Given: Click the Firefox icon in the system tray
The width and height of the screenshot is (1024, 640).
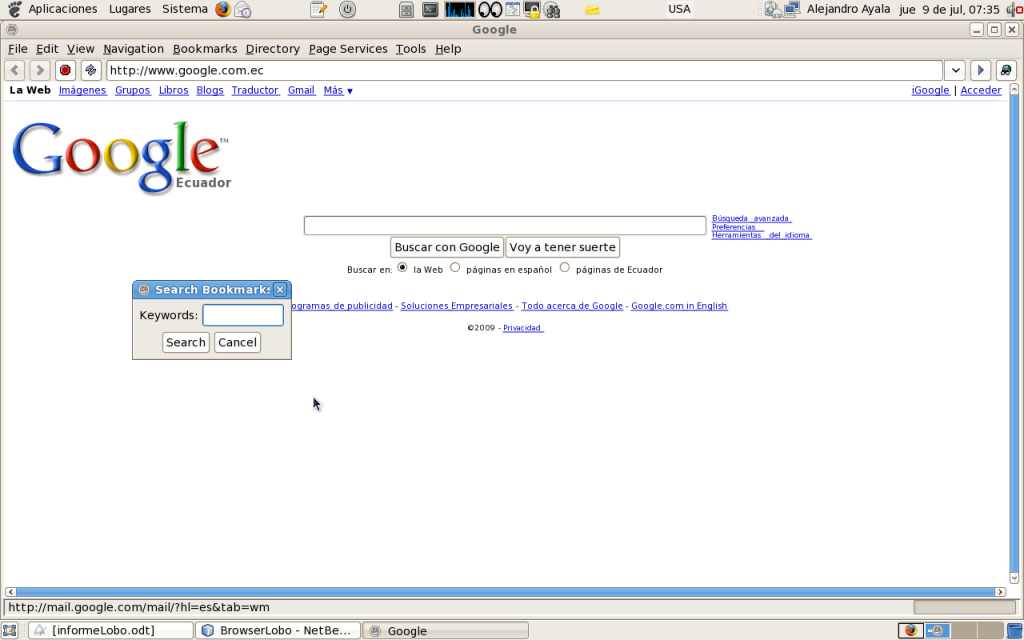Looking at the screenshot, I should [x=910, y=630].
